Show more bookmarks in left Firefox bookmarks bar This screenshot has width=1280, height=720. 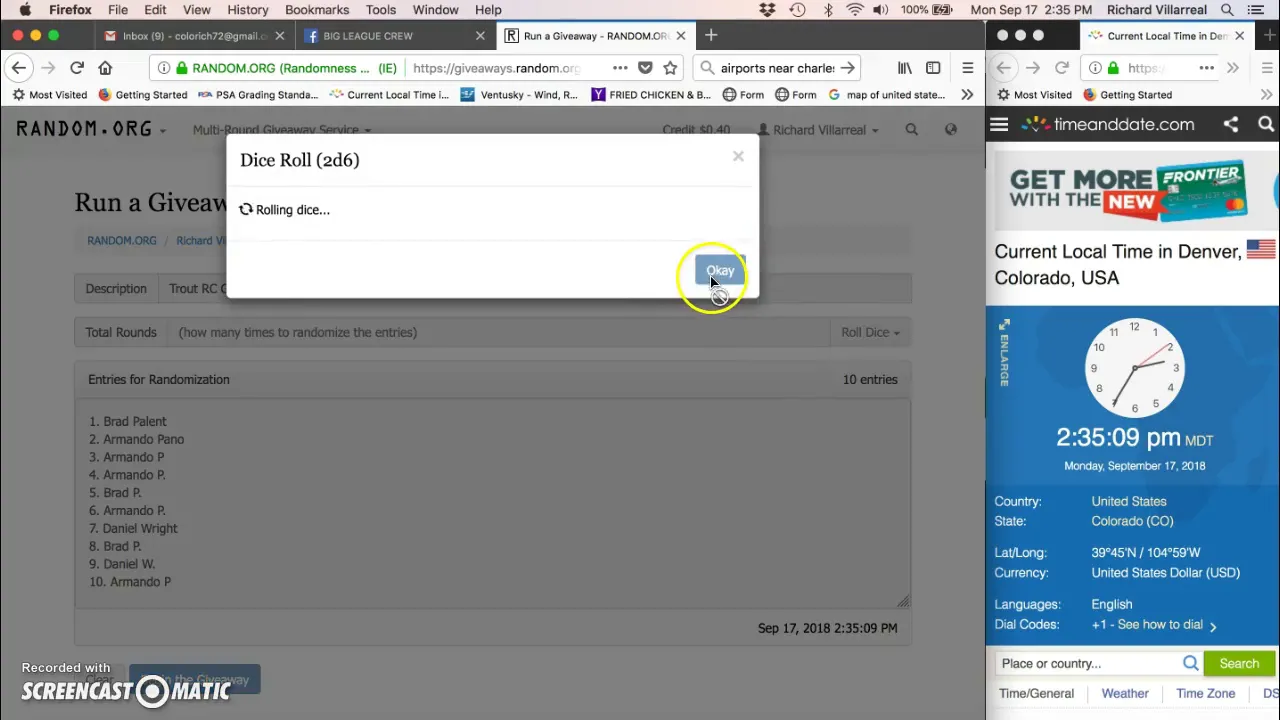[967, 95]
